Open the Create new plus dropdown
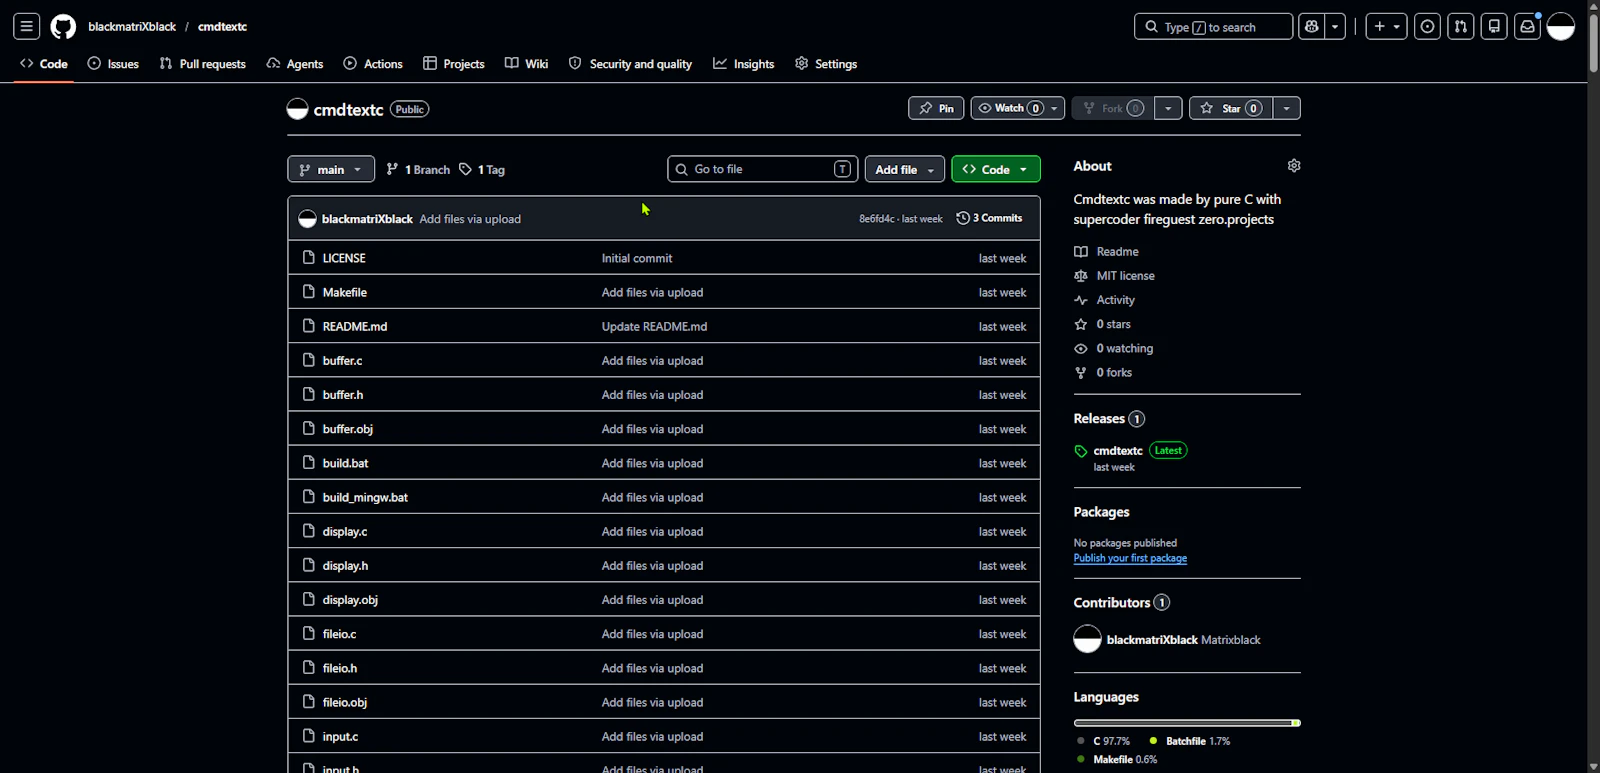Screen dimensions: 1600x773 point(1387,27)
